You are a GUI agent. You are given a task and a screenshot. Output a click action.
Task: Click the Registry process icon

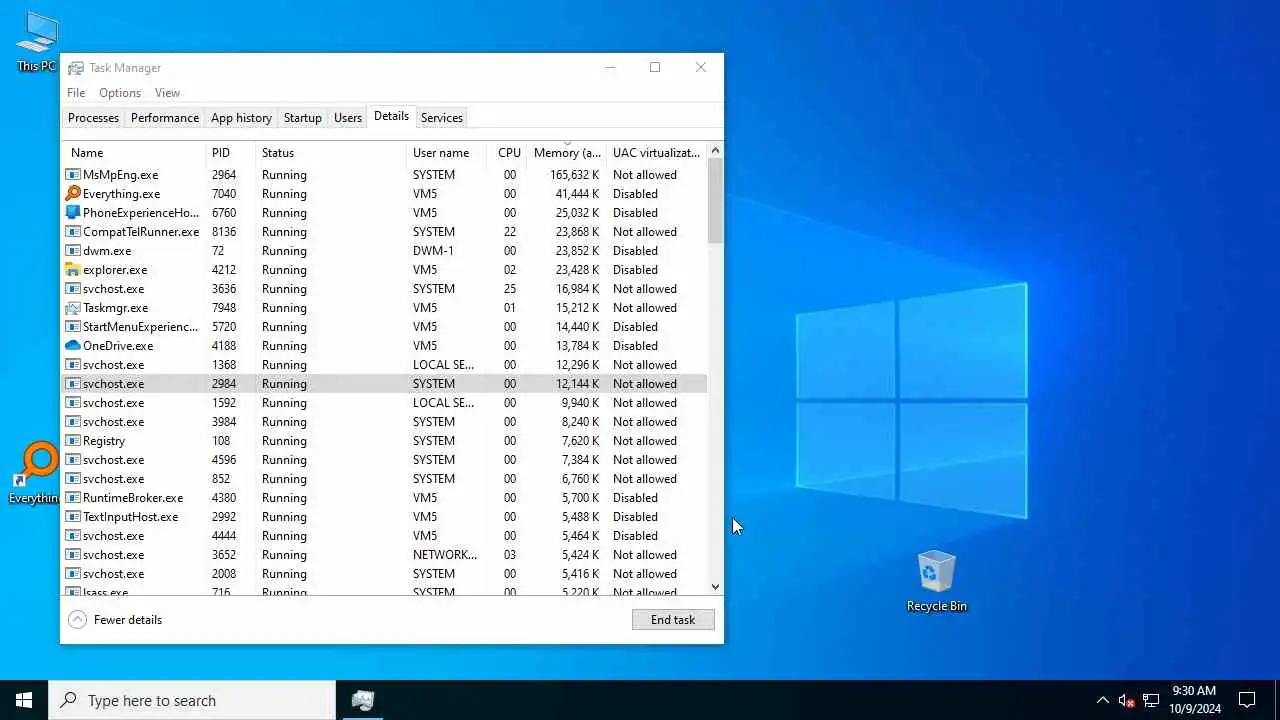(x=72, y=440)
